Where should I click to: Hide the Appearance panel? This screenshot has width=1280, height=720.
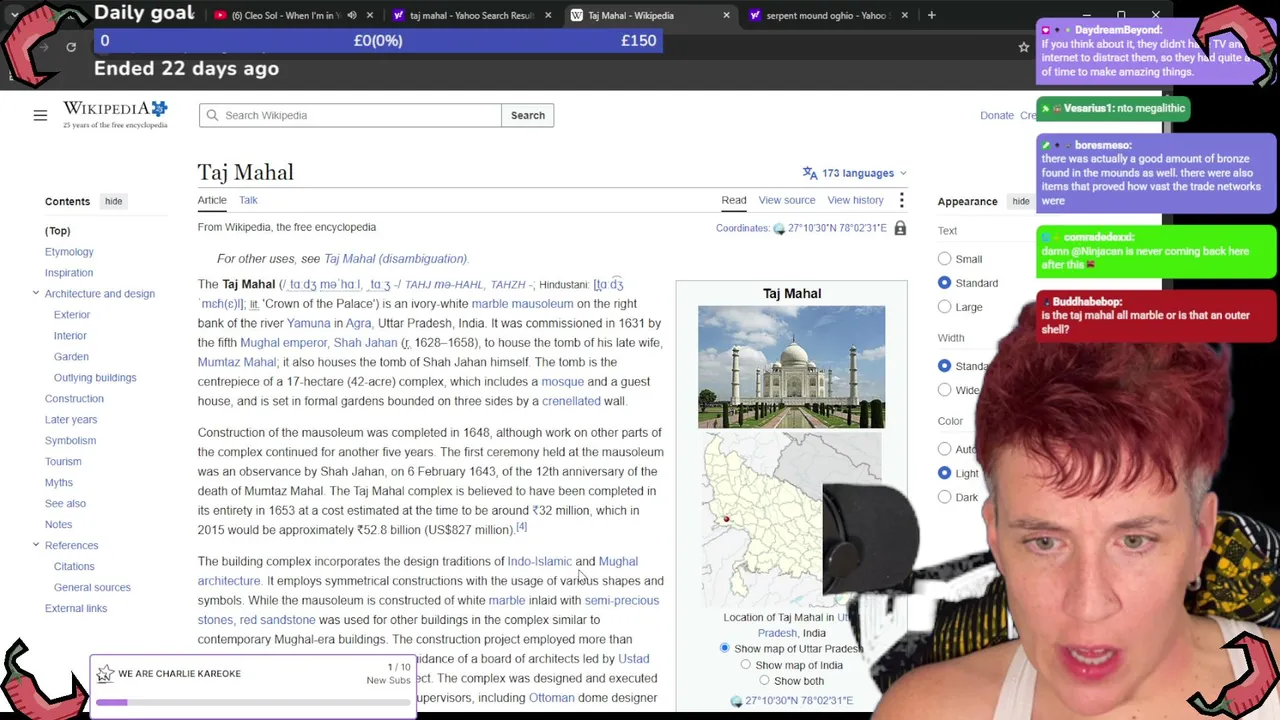[x=1020, y=201]
